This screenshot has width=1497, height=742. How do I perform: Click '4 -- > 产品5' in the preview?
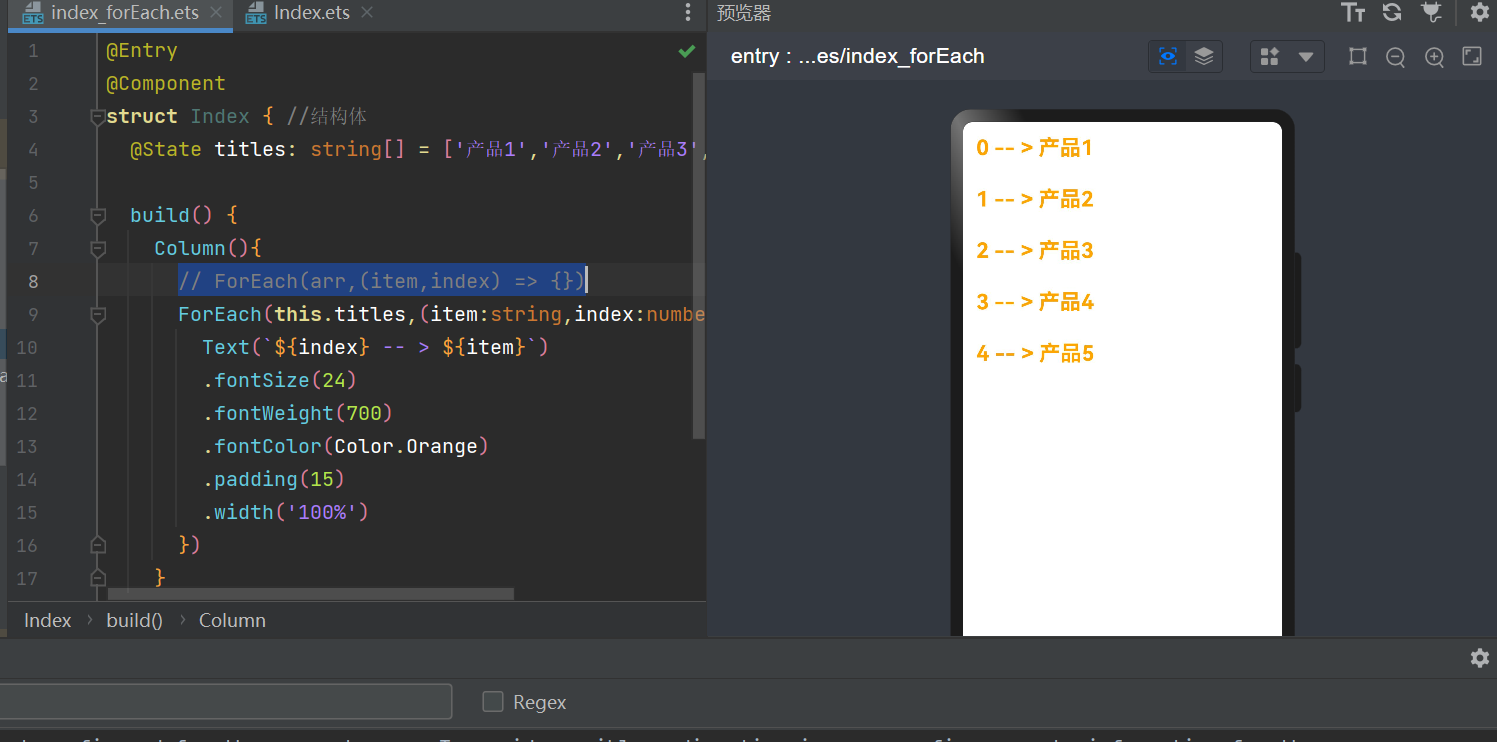pos(1035,353)
